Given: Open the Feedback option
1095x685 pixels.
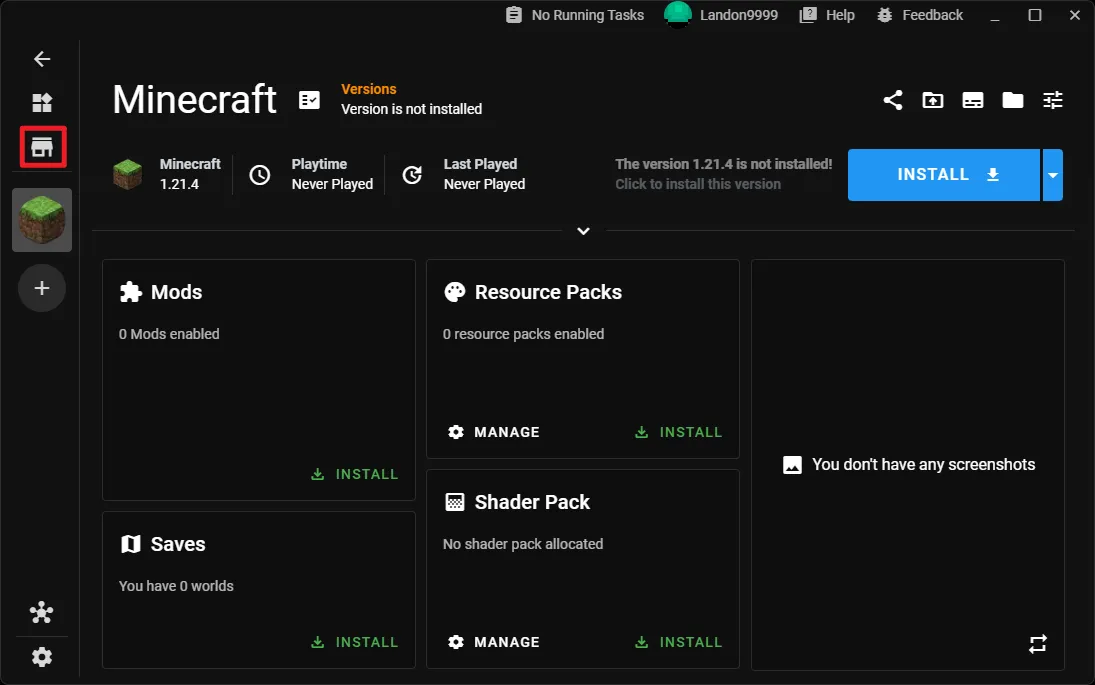Looking at the screenshot, I should click(x=920, y=15).
